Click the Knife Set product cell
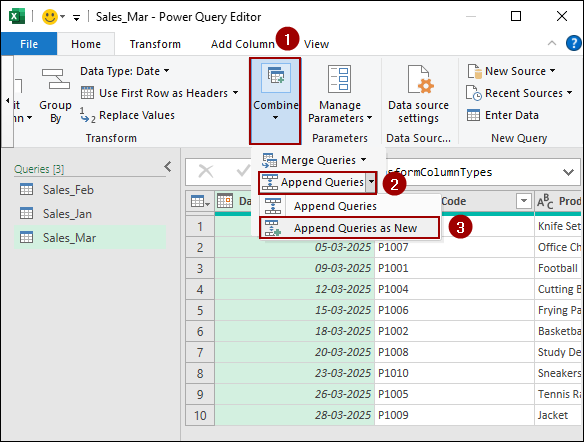Image resolution: width=584 pixels, height=442 pixels. tap(558, 226)
